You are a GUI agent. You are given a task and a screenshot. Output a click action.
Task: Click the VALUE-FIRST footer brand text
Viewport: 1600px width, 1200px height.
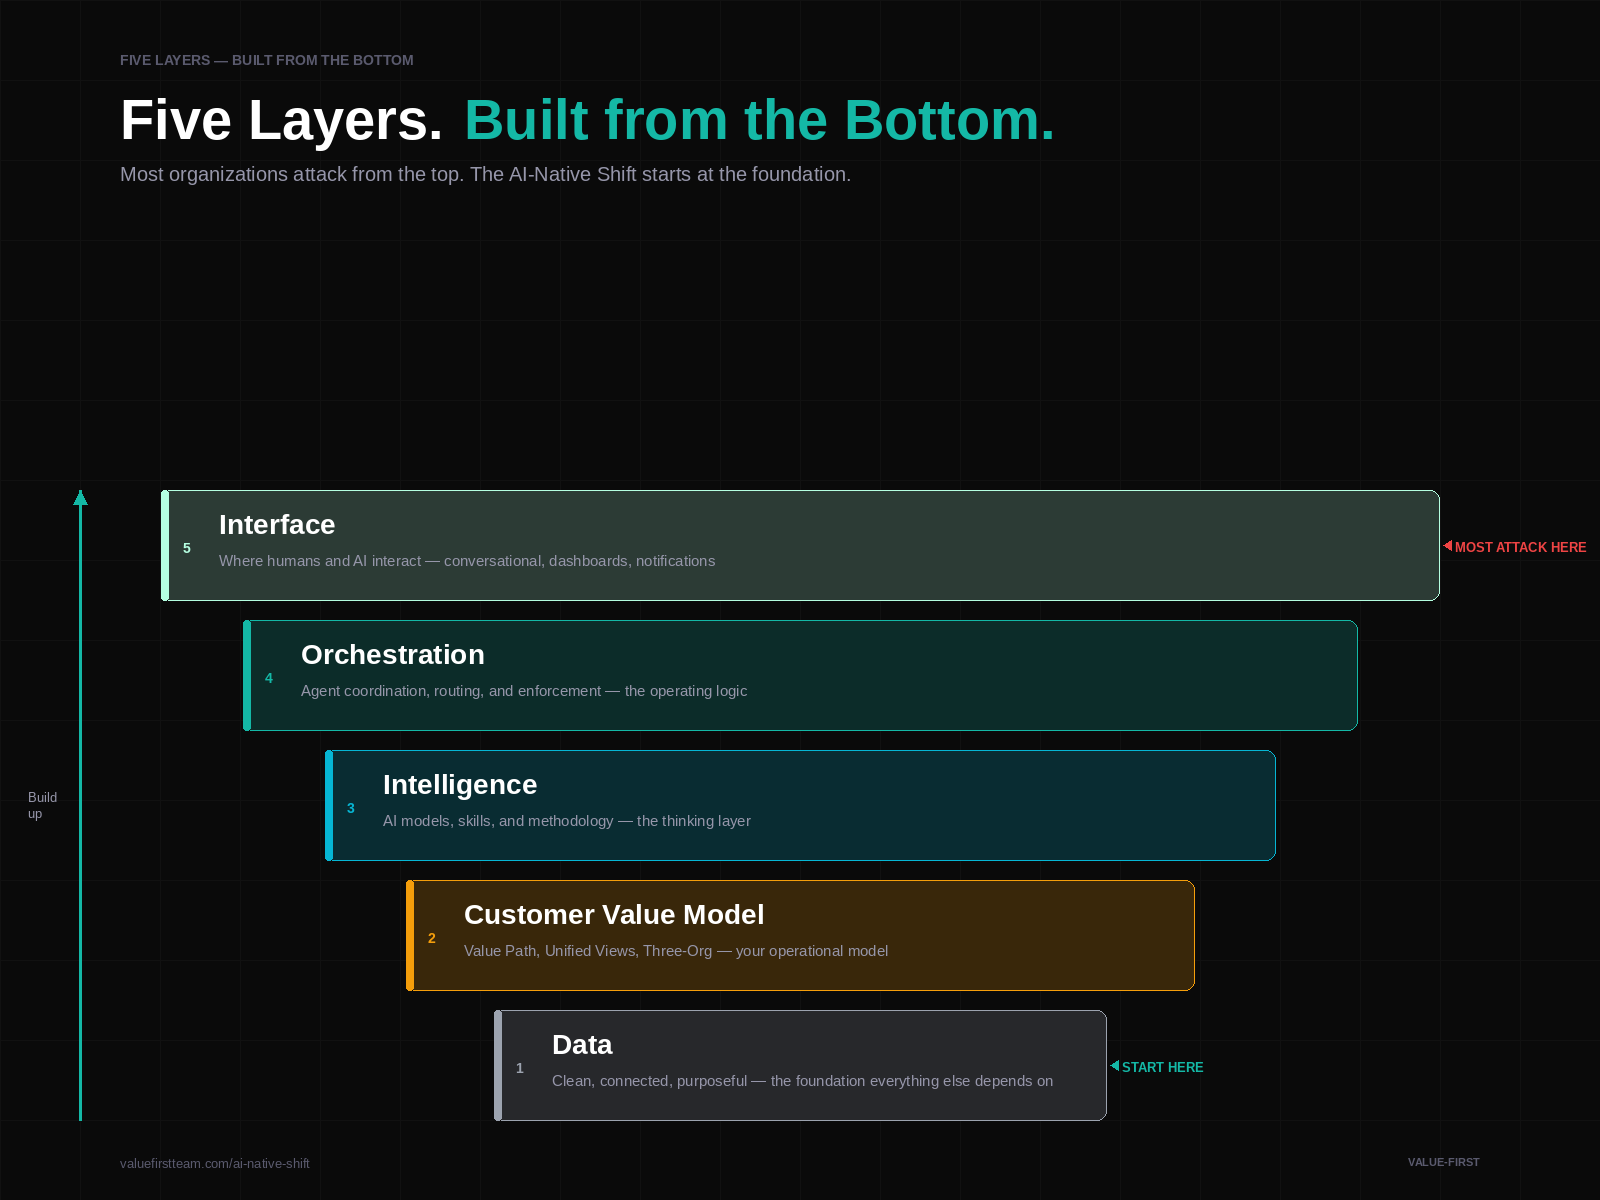click(1443, 1162)
